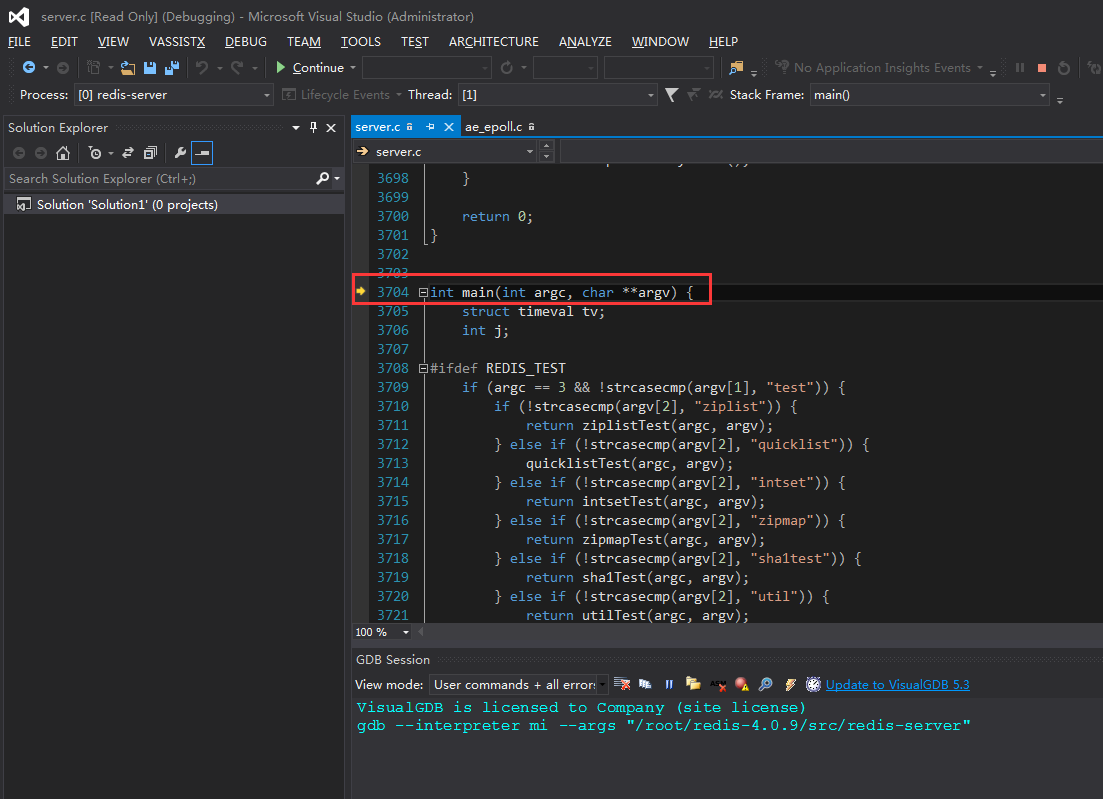Click the Open File folder icon
The image size is (1103, 799).
(x=127, y=68)
